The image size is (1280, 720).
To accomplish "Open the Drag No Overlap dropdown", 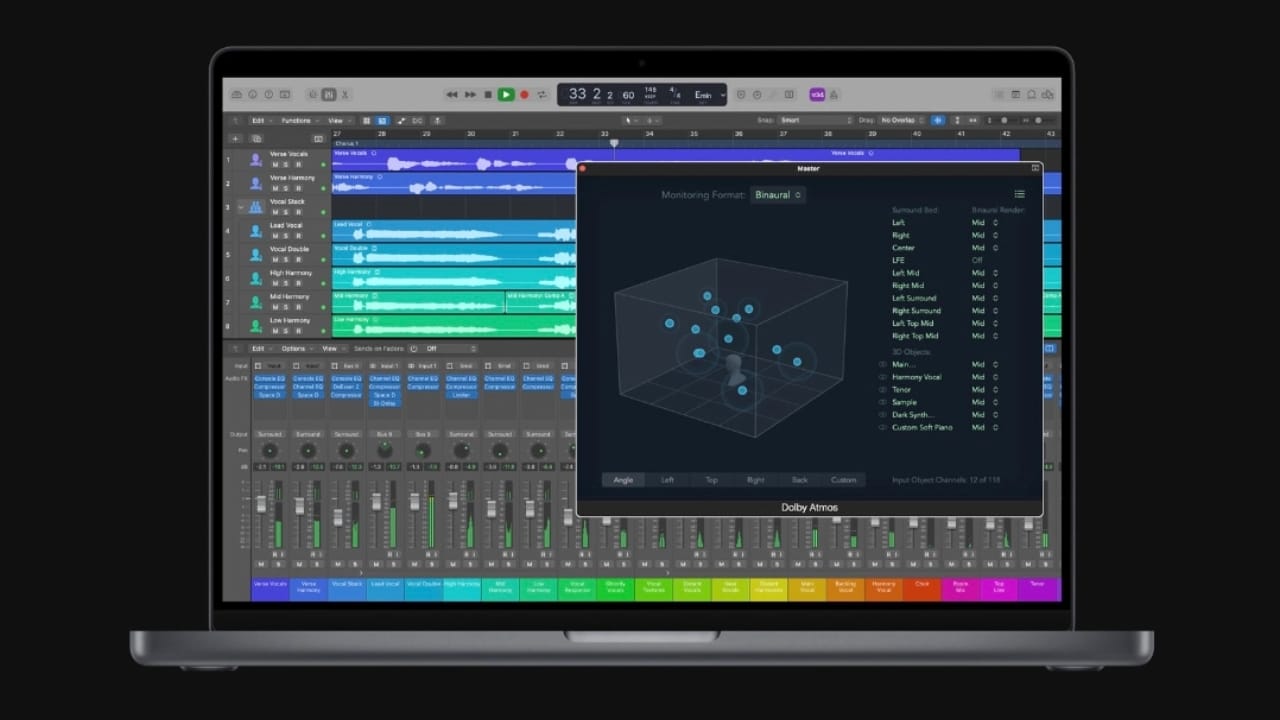I will pos(903,120).
